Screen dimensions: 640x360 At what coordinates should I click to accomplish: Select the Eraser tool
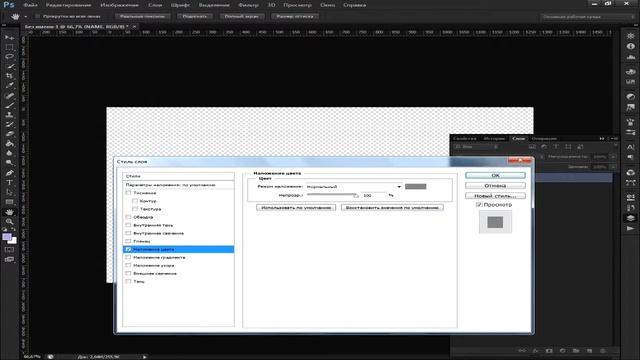click(9, 134)
